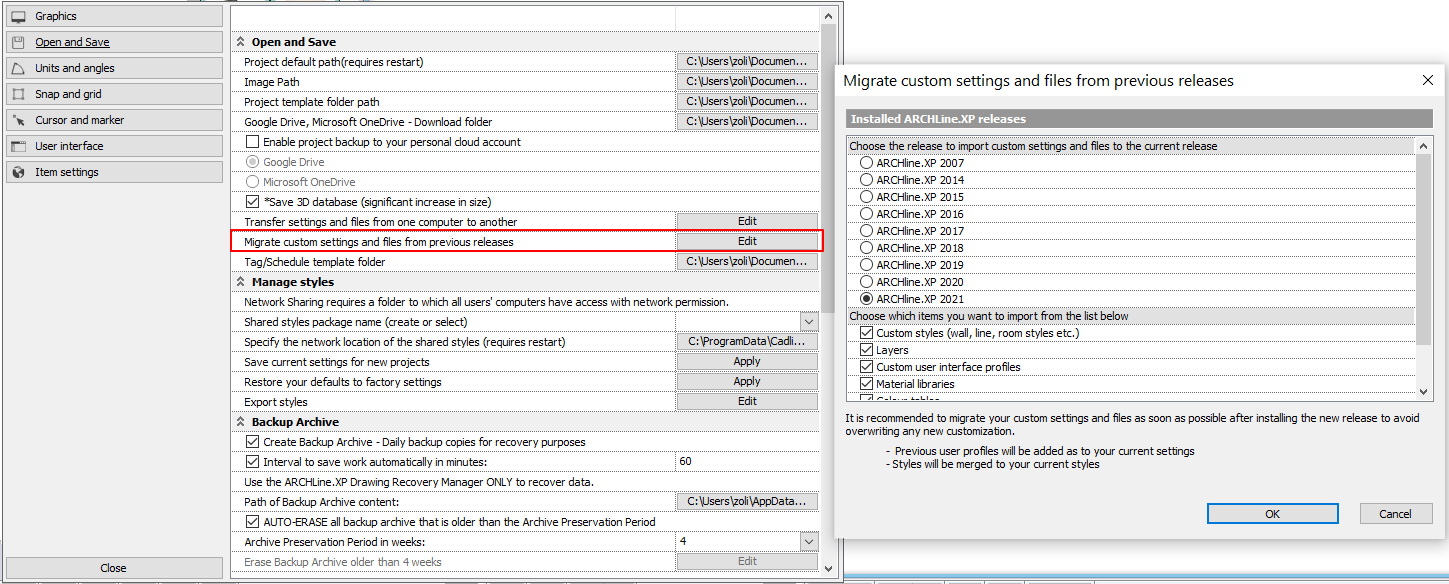Close the Migrate dialog with X

1427,80
